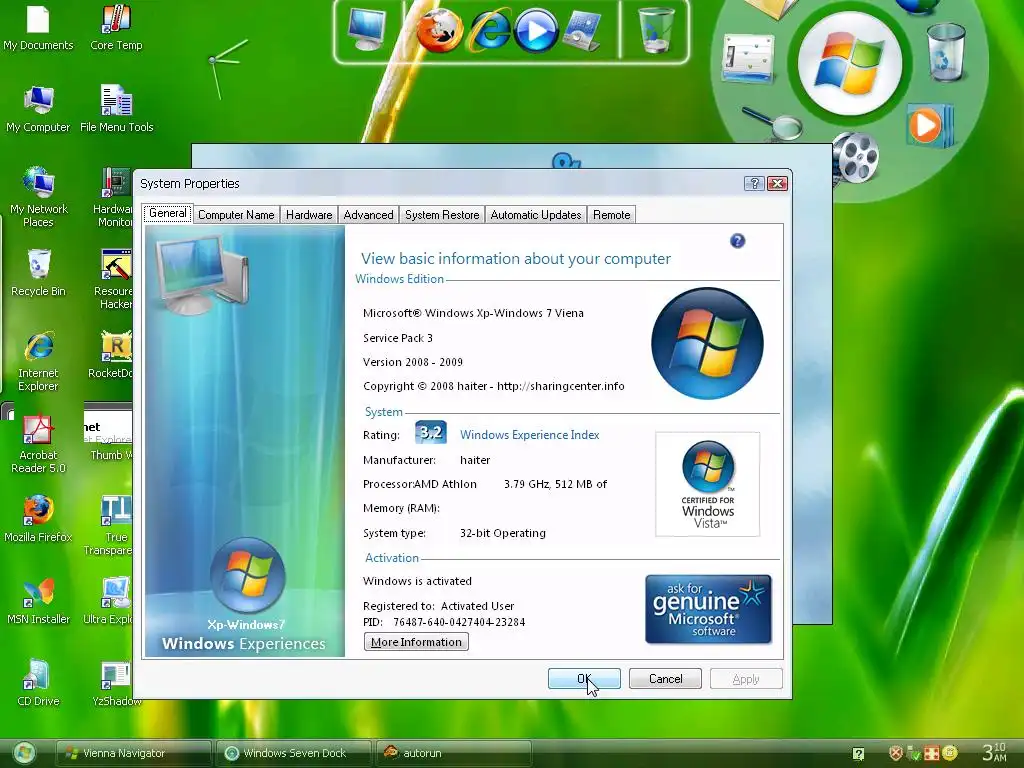Switch to Vienna Navigator taskbar item
1024x768 pixels.
tap(133, 753)
